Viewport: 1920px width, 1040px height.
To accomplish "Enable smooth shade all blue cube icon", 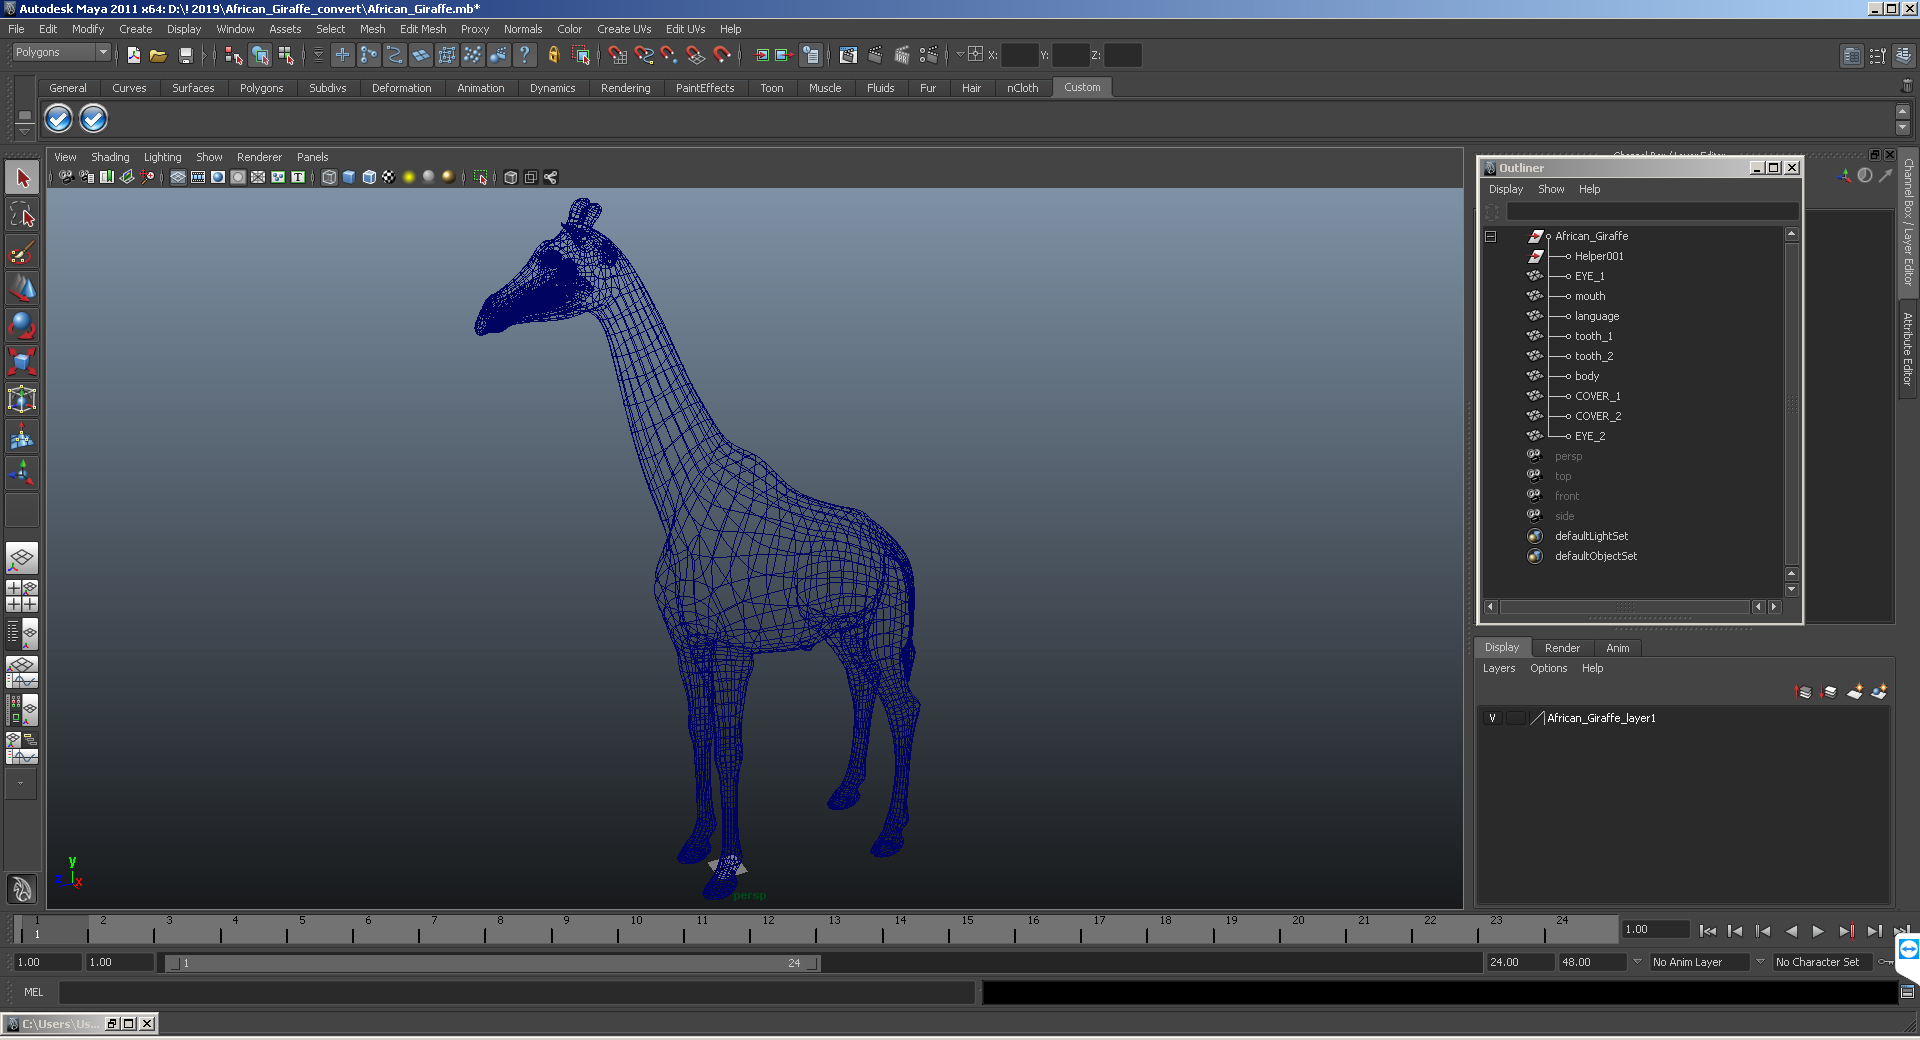I will (349, 177).
